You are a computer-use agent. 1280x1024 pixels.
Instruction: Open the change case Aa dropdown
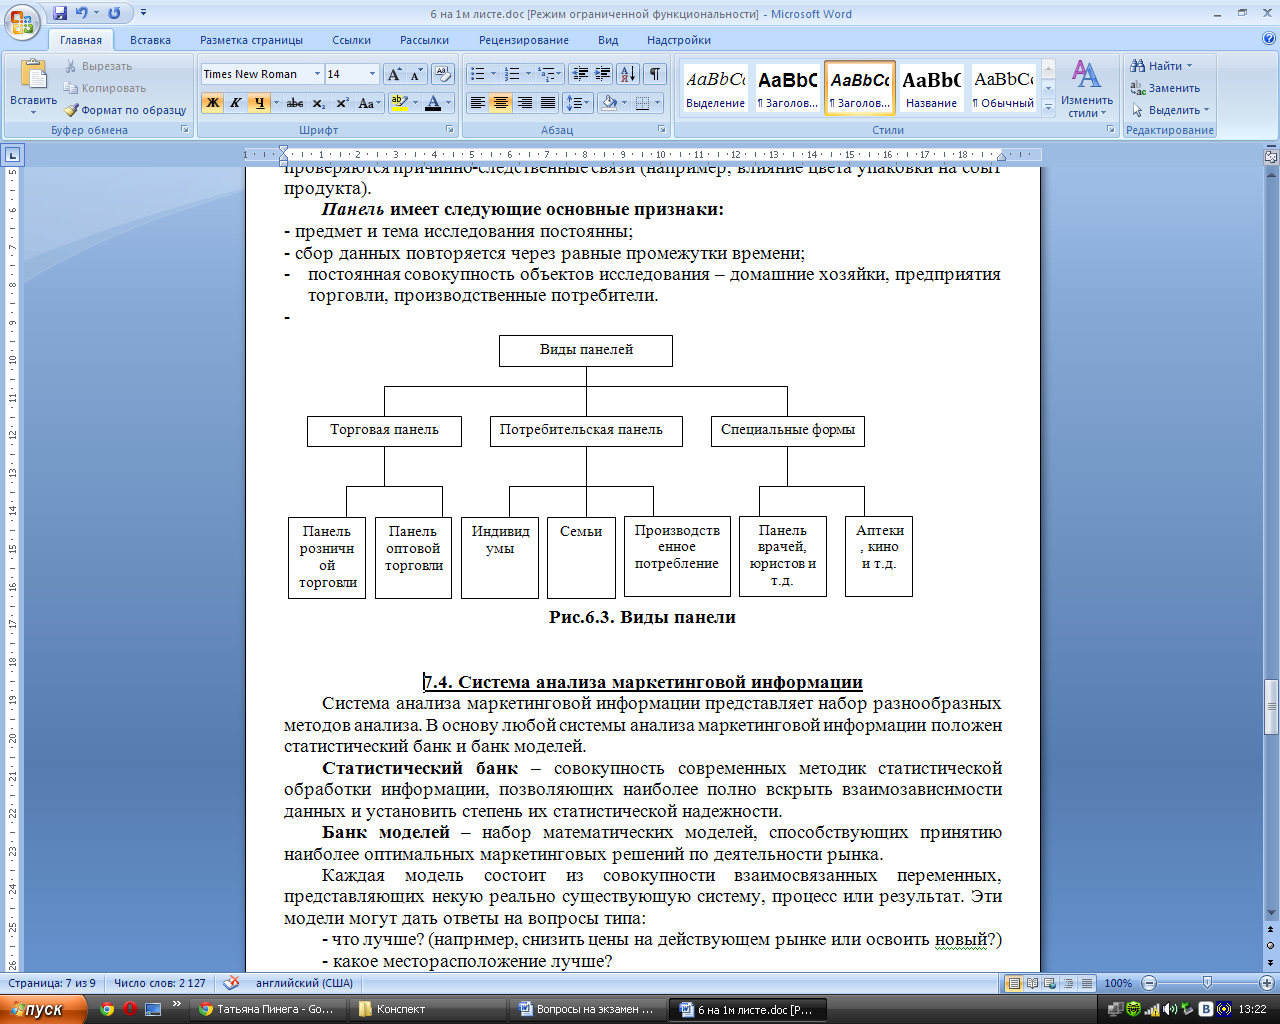pos(368,103)
